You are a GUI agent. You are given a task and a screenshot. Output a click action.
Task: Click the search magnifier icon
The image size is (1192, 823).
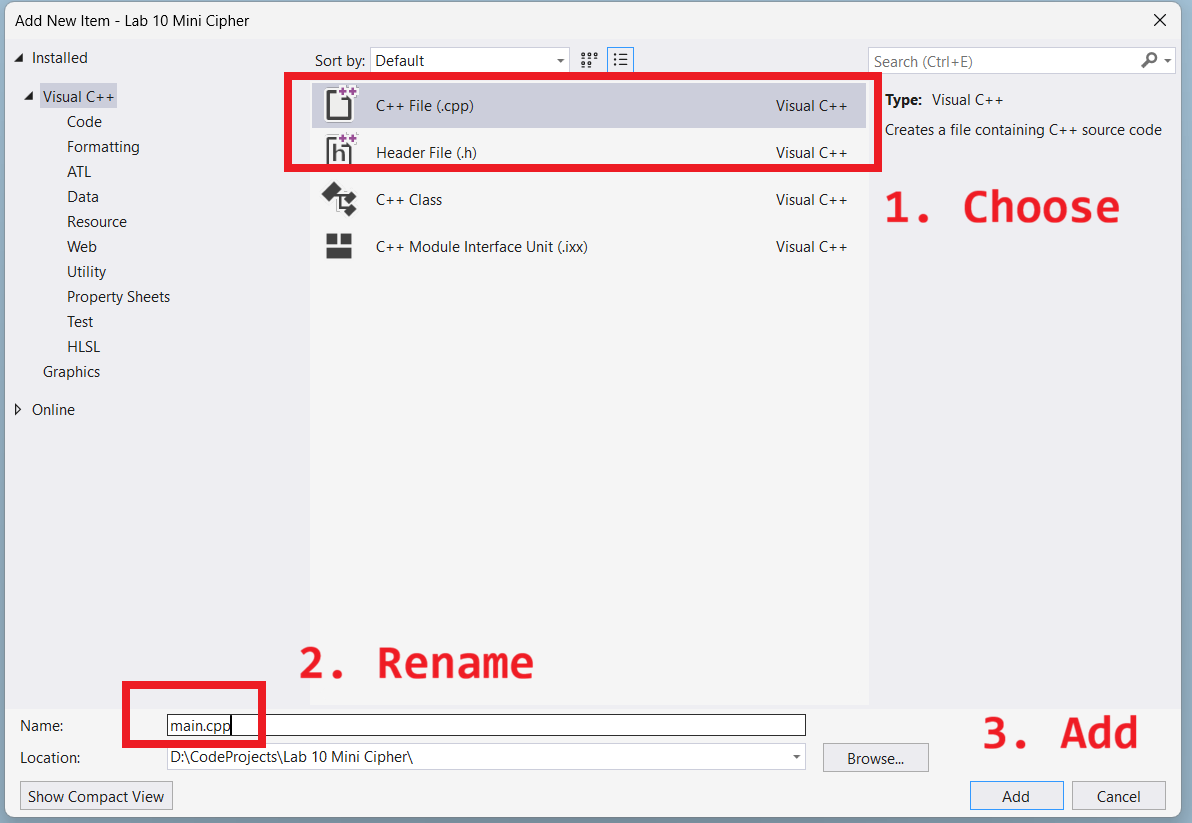1149,61
